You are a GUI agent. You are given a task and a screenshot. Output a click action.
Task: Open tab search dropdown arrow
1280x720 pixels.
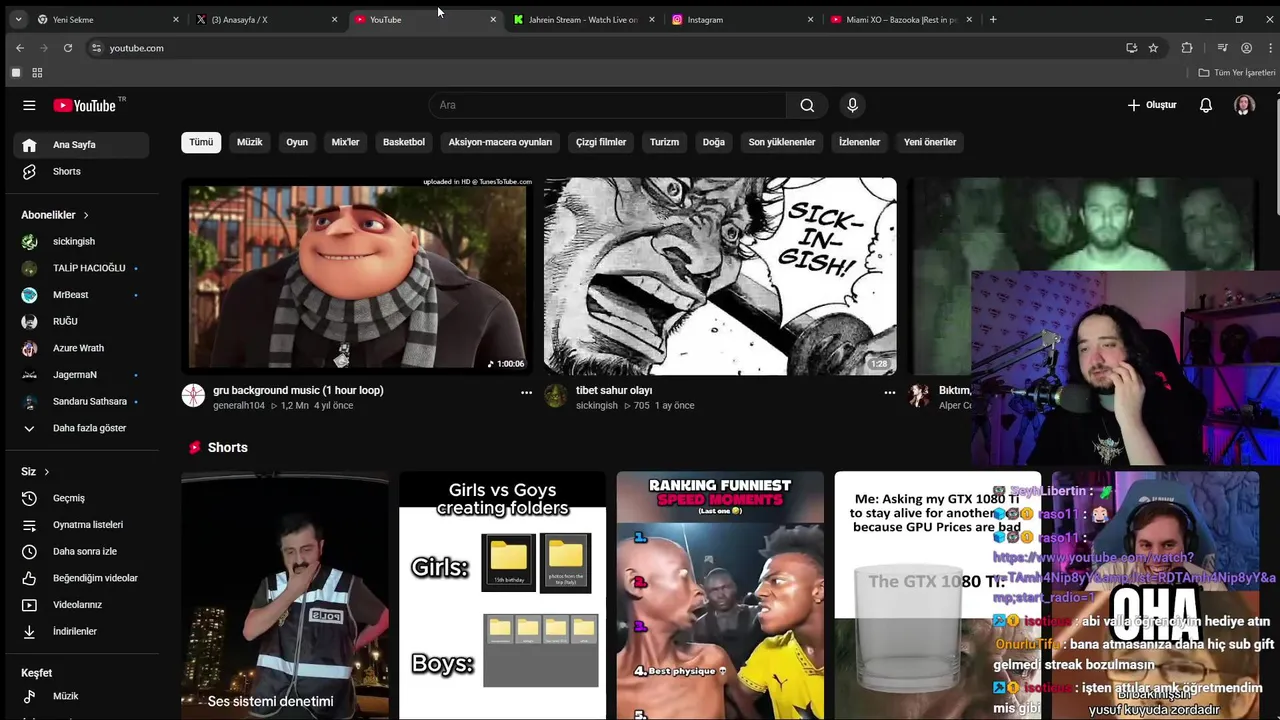point(18,19)
